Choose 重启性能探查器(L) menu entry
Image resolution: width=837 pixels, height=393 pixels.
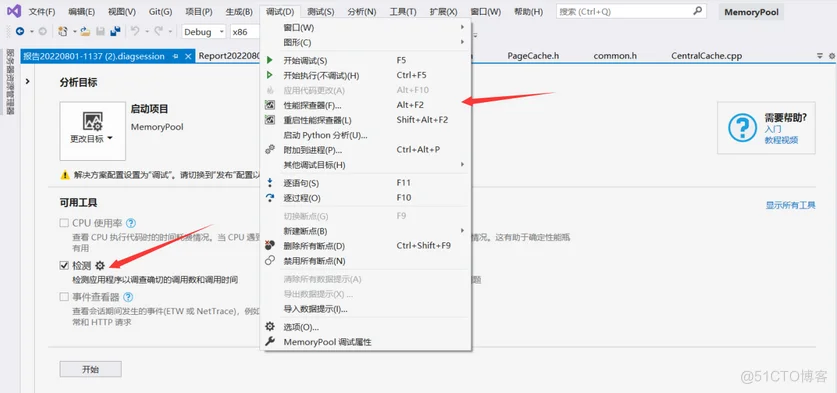(366, 120)
